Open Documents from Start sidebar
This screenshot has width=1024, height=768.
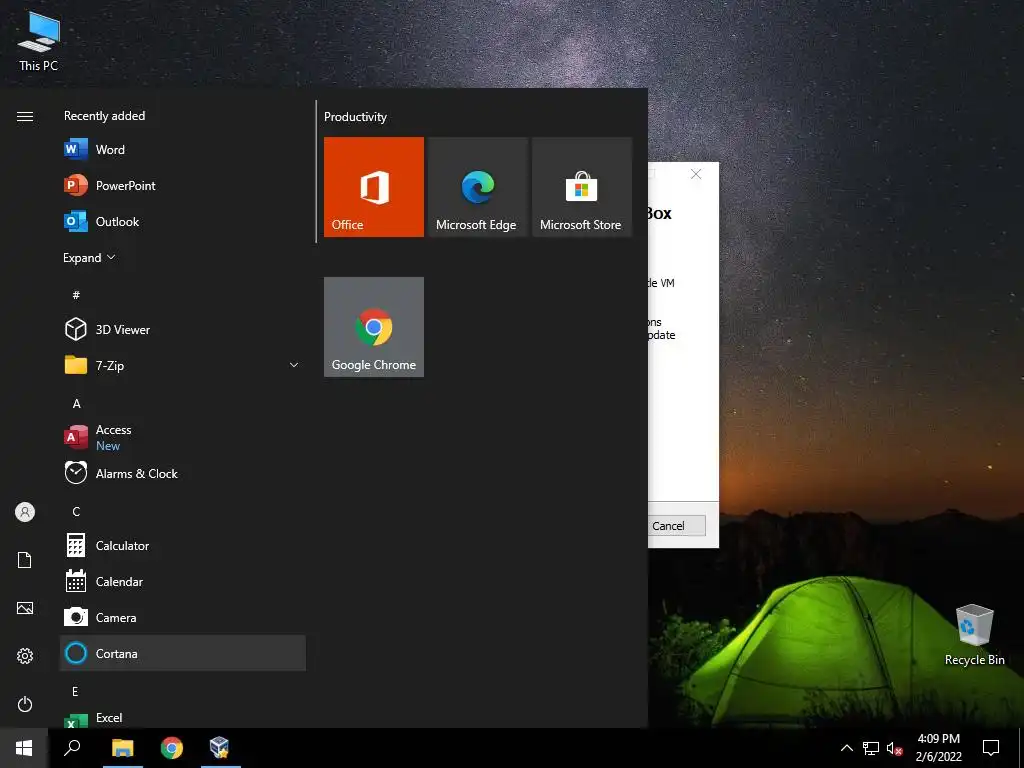click(25, 560)
